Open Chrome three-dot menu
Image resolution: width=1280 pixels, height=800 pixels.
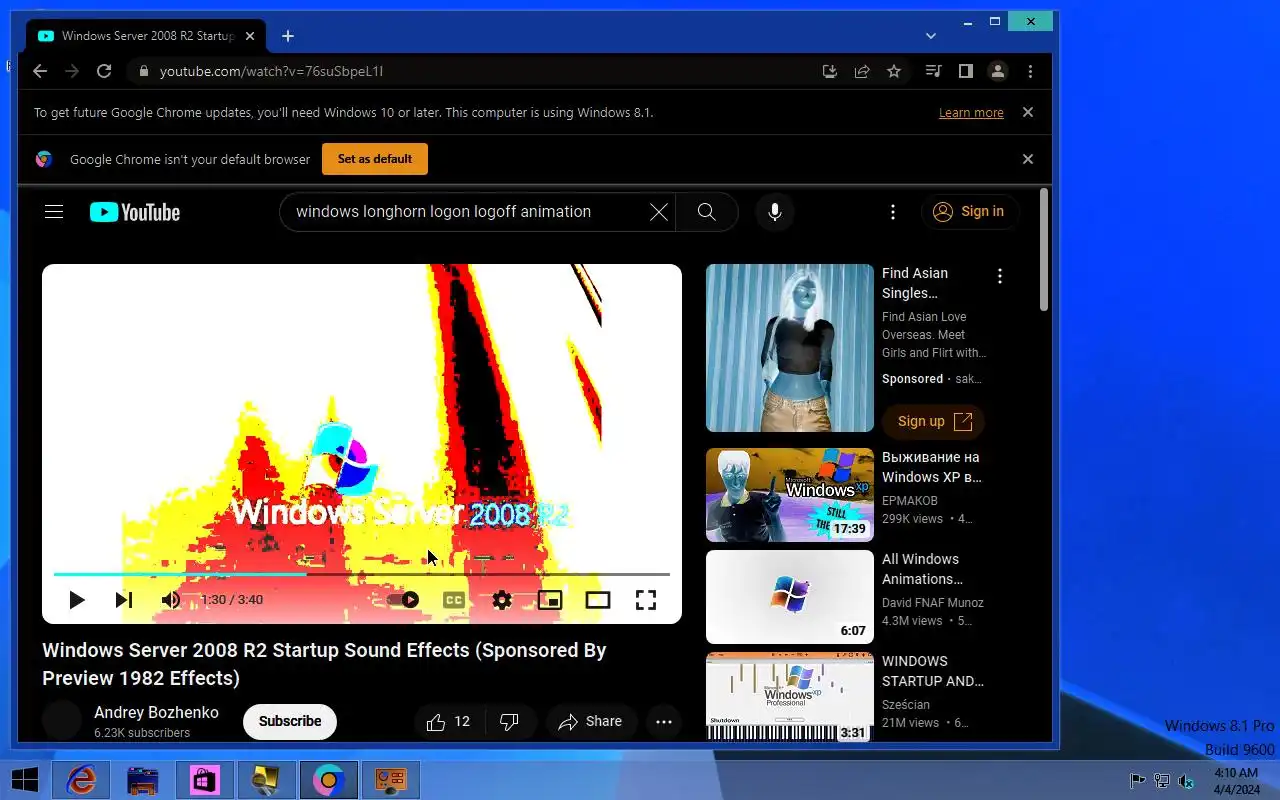pos(1030,71)
